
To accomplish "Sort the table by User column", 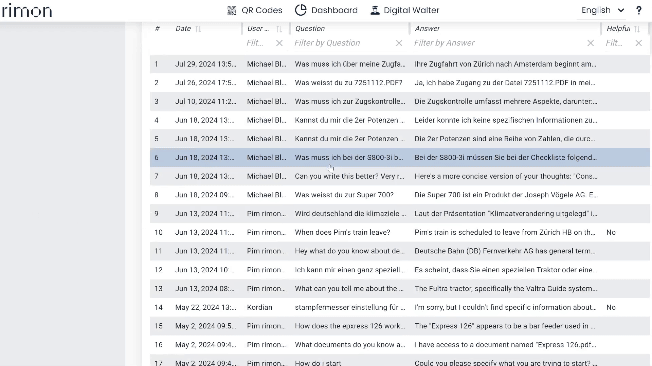I will [x=279, y=29].
